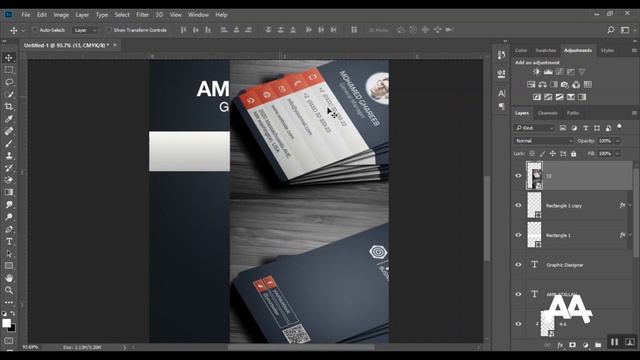This screenshot has width=640, height=360.
Task: Open the File menu
Action: 26,15
